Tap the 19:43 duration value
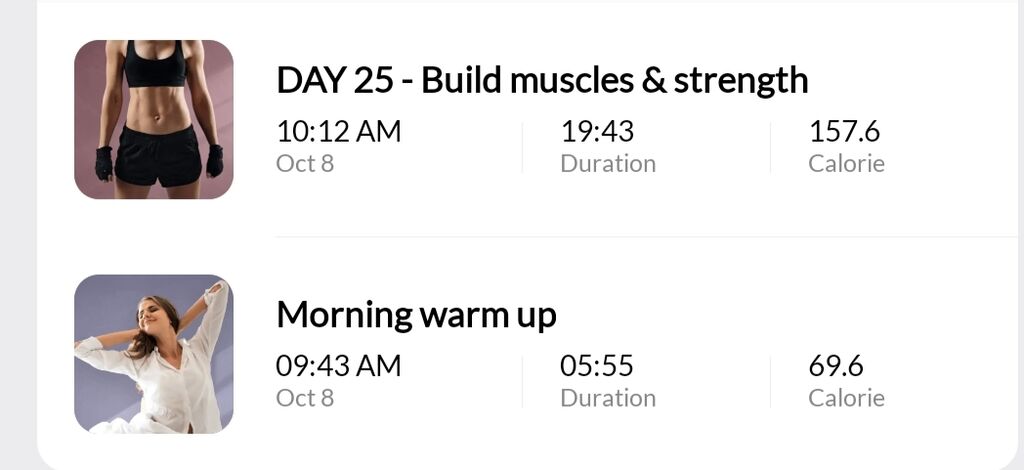Image resolution: width=1024 pixels, height=470 pixels. point(597,132)
